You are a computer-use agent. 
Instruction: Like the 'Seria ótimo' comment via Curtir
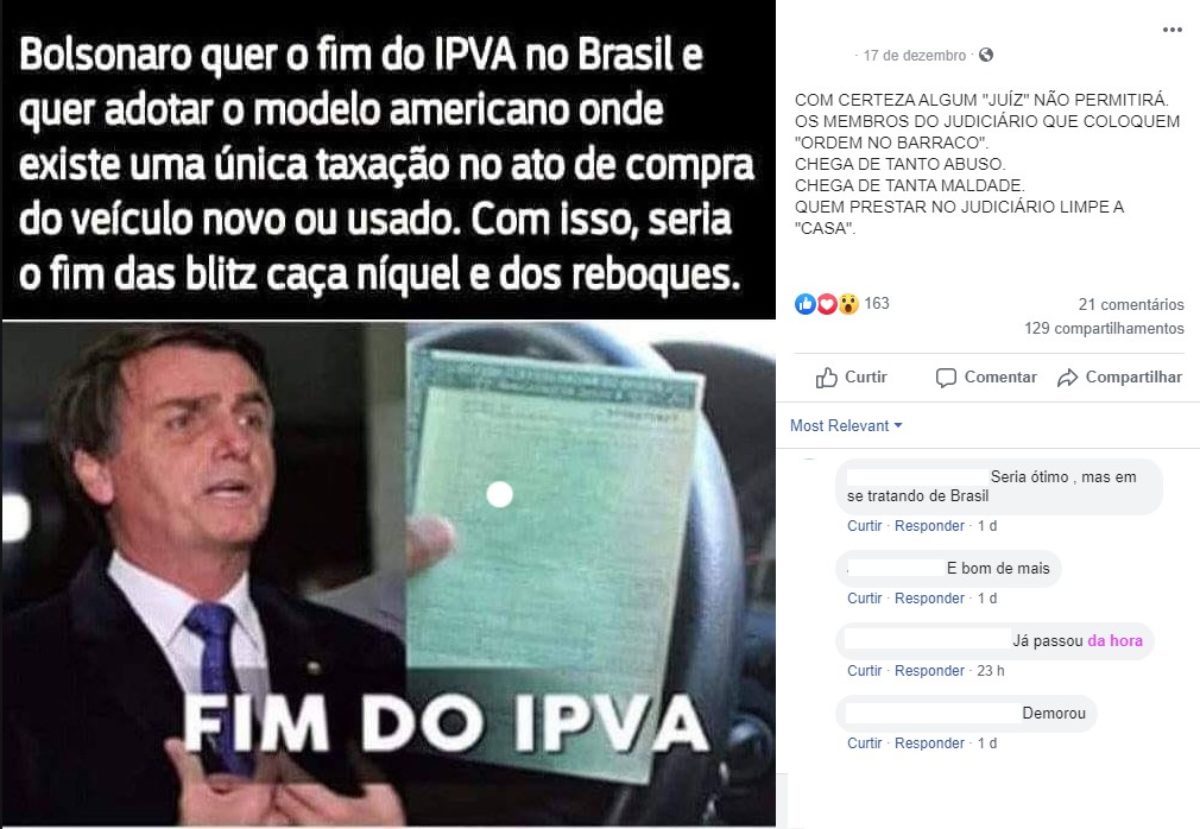pos(864,526)
